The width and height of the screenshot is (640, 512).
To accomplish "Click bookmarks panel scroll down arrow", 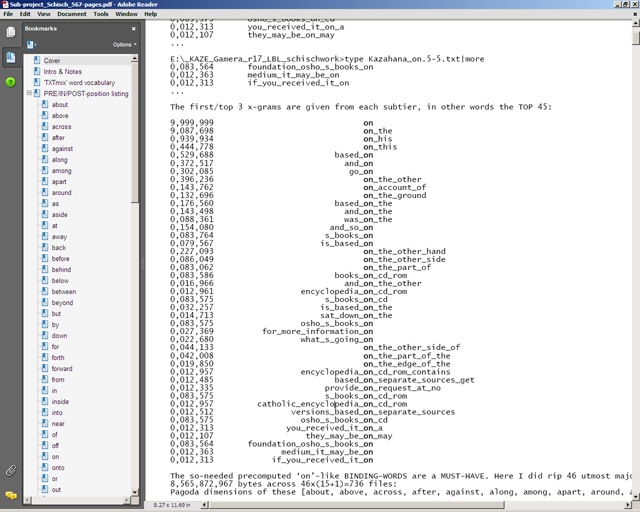I will 134,492.
